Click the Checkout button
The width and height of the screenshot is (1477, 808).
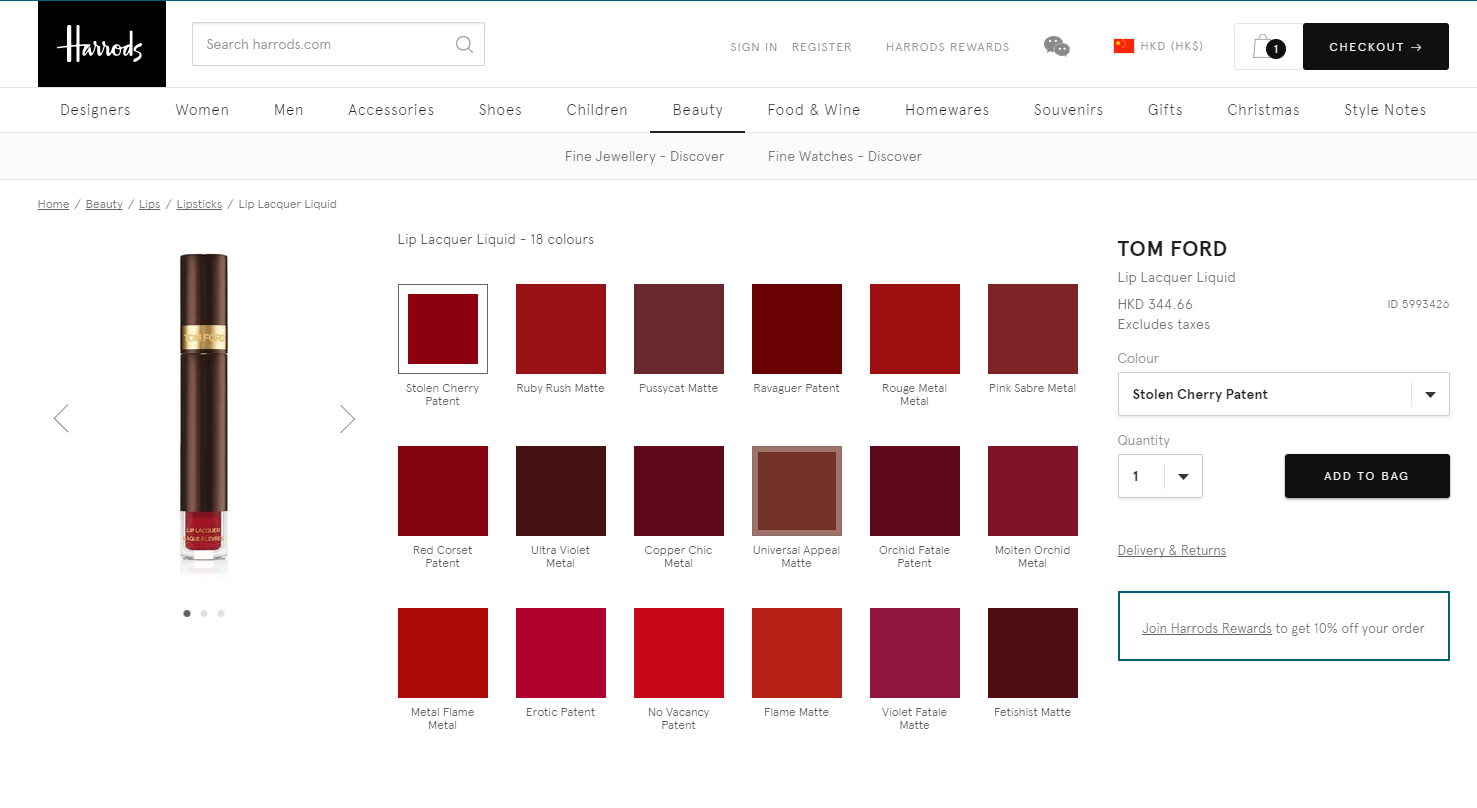(x=1376, y=46)
